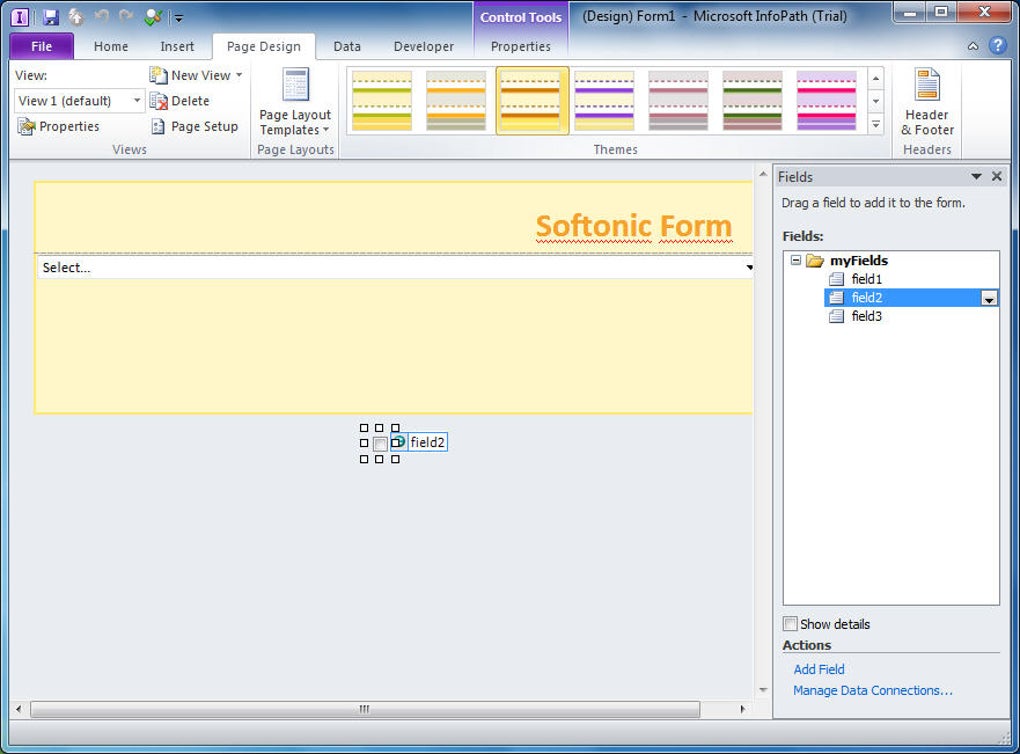1020x754 pixels.
Task: Click the field2 document icon in Fields list
Action: 837,298
